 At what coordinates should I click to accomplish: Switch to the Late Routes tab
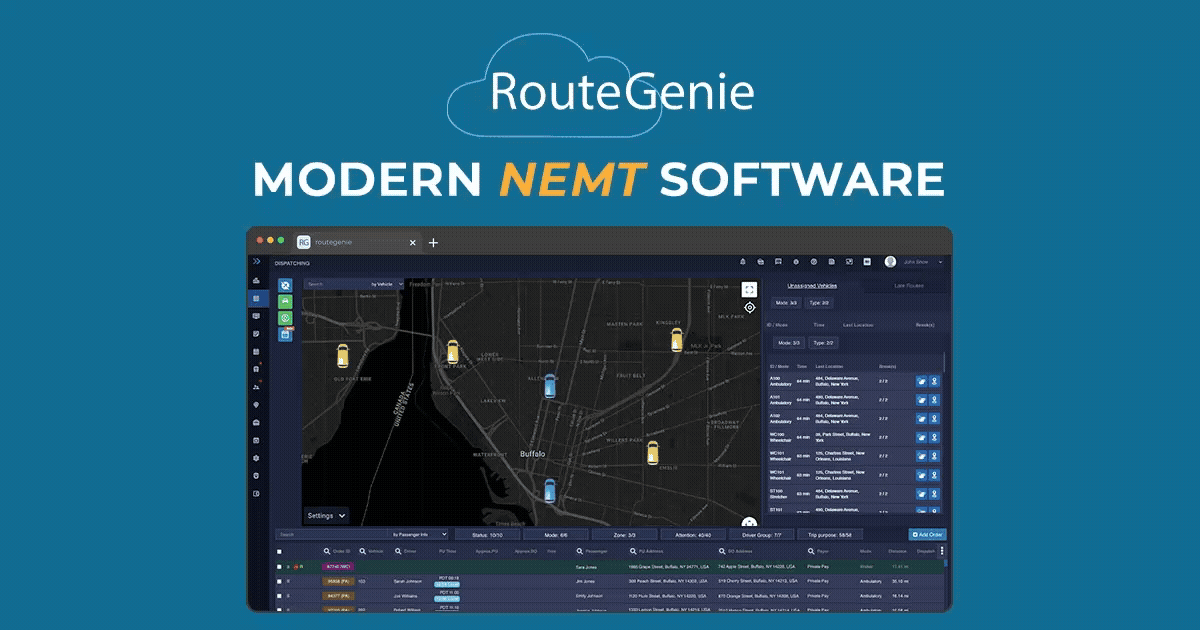909,286
